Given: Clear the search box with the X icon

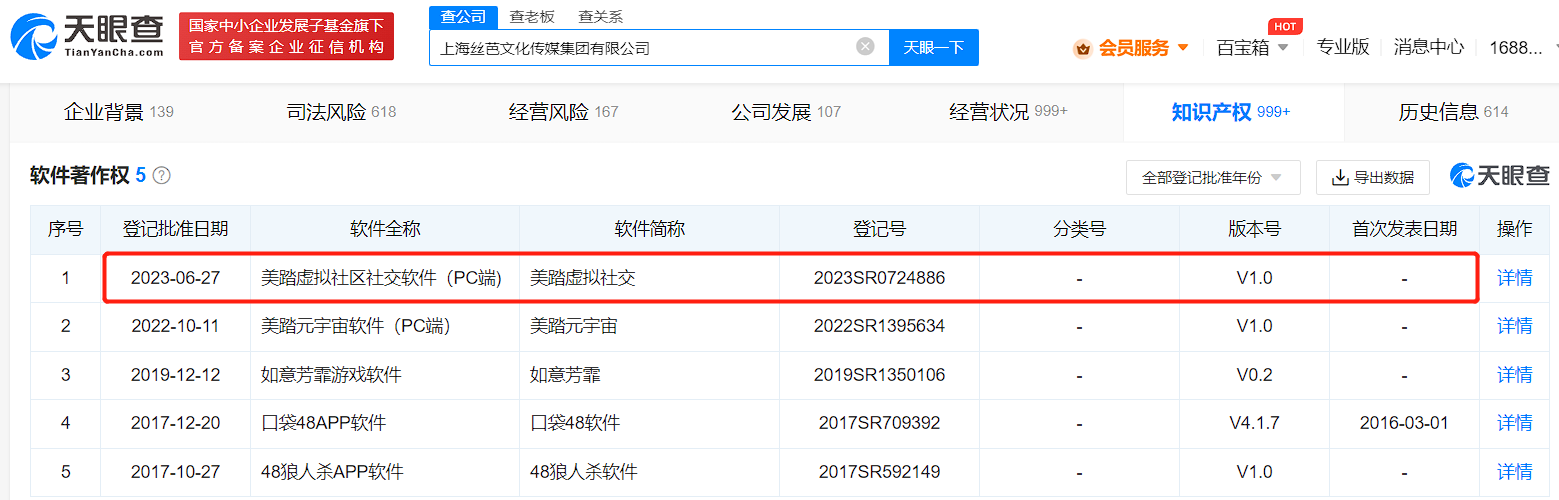Looking at the screenshot, I should pyautogui.click(x=866, y=46).
